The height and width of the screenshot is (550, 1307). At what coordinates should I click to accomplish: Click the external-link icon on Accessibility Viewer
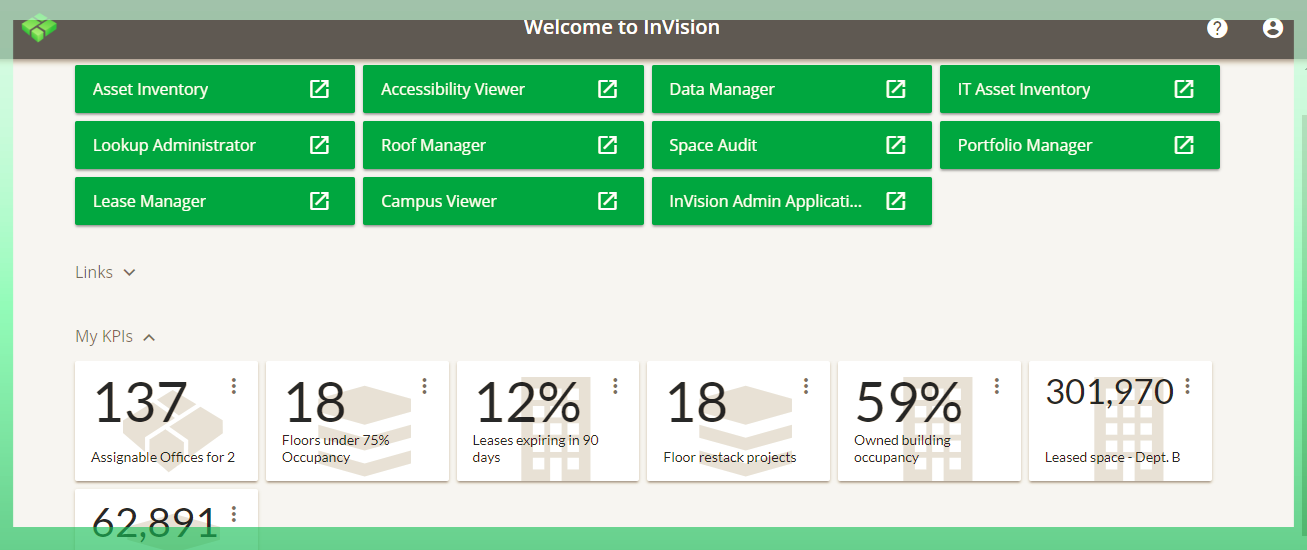tap(607, 89)
